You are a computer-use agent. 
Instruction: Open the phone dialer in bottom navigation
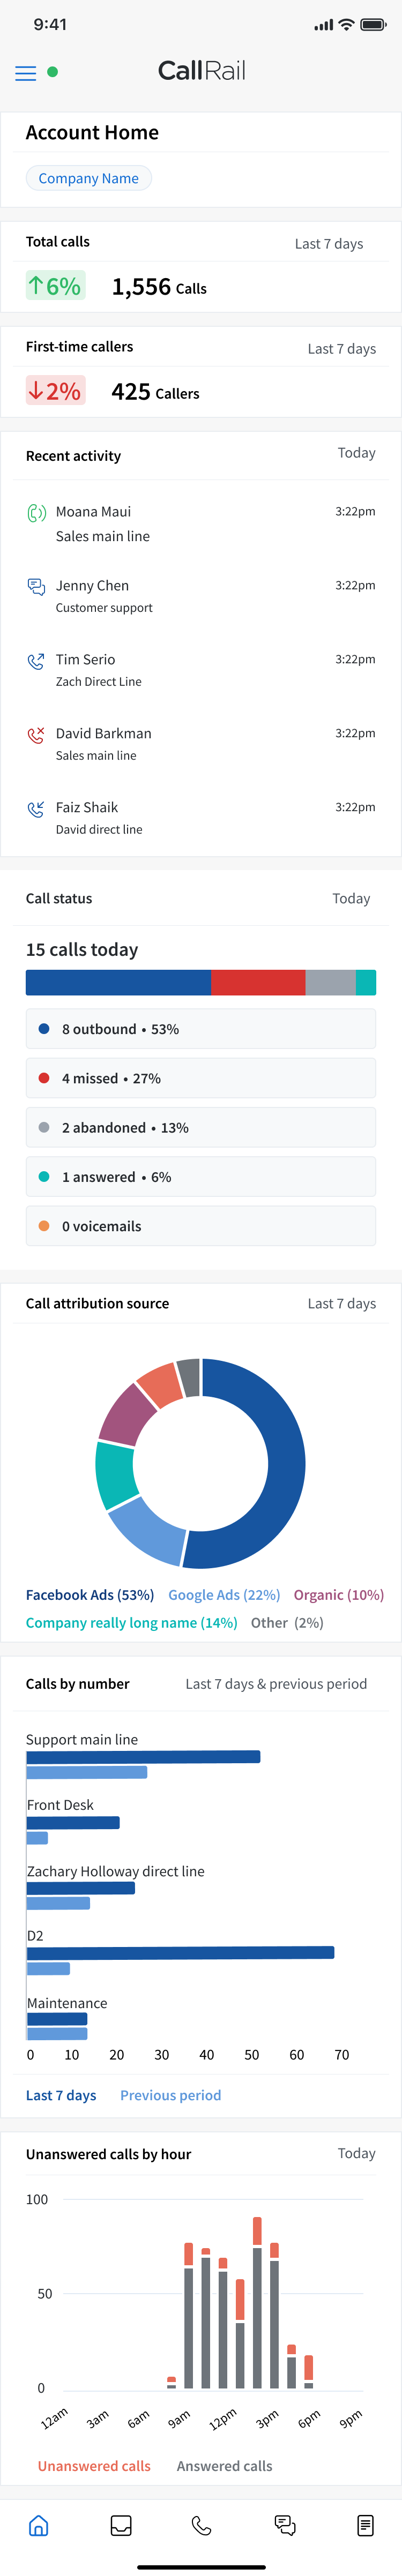coord(201,2525)
